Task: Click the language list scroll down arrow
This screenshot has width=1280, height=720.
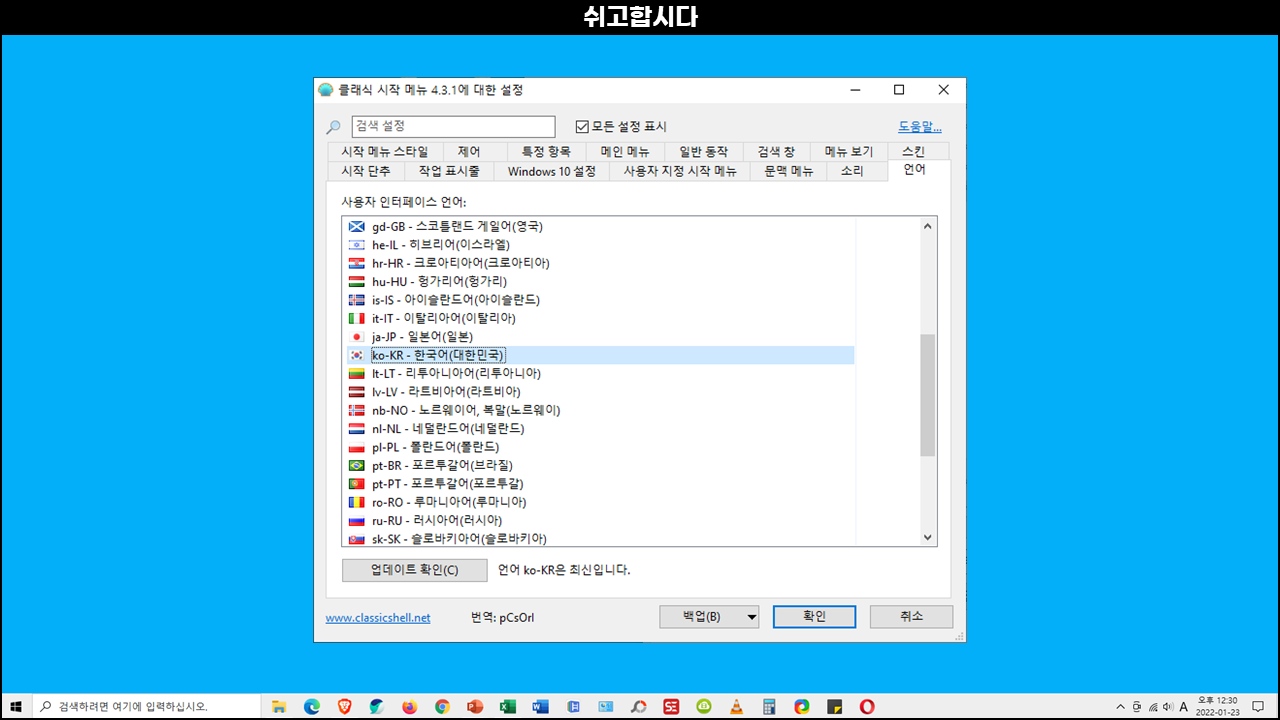Action: tap(928, 537)
